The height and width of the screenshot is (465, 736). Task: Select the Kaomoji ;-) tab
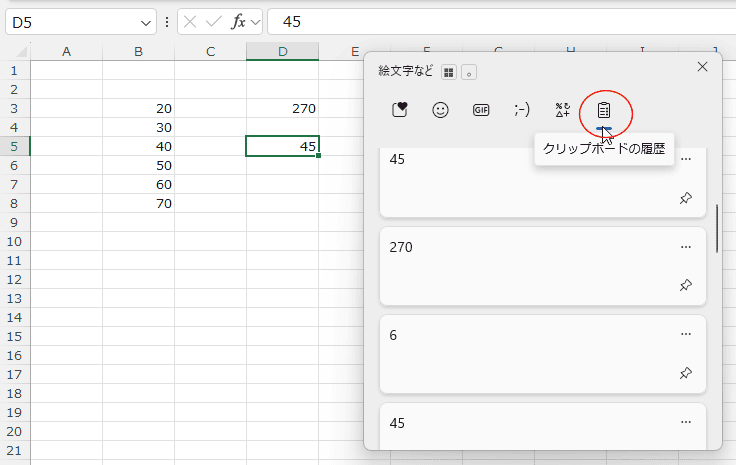point(522,110)
